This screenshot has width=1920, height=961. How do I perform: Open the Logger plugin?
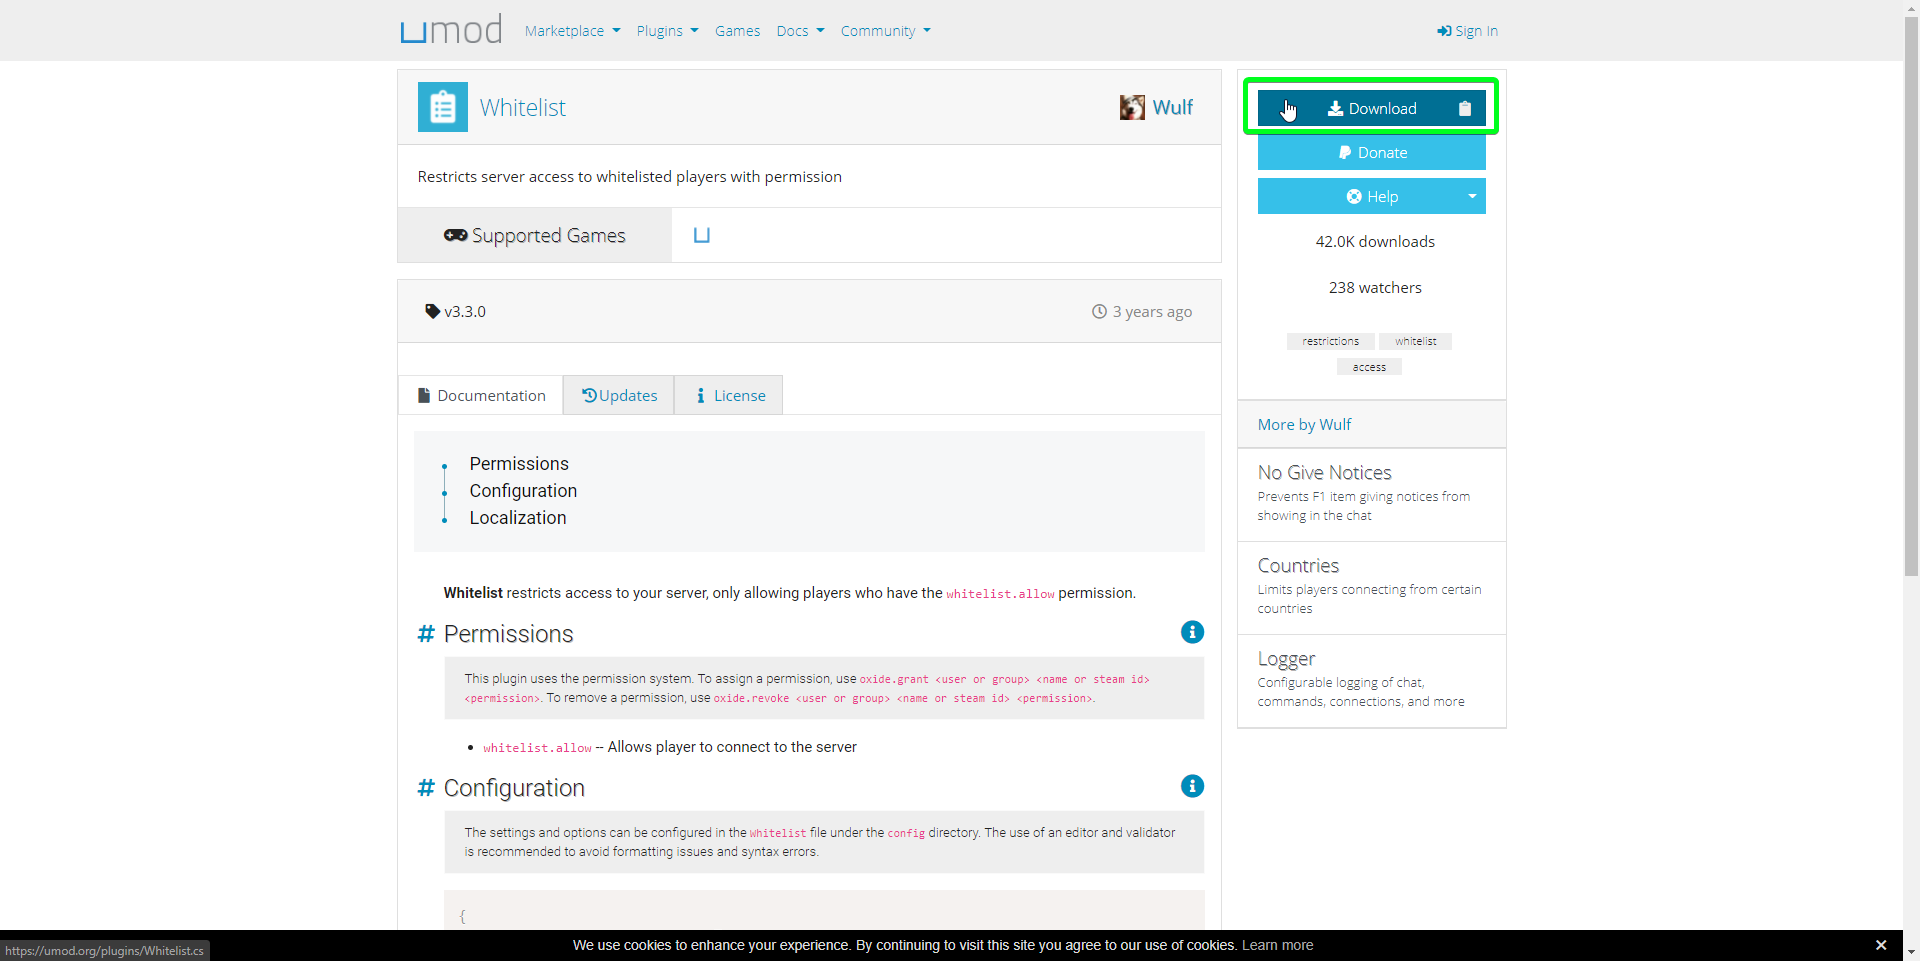click(x=1286, y=659)
